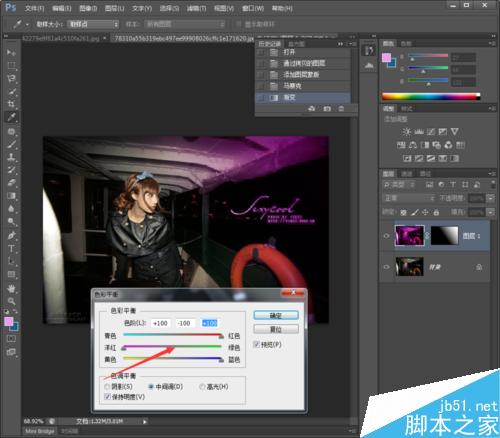The height and width of the screenshot is (438, 500).
Task: Click the lock position icon
Action: click(x=425, y=212)
